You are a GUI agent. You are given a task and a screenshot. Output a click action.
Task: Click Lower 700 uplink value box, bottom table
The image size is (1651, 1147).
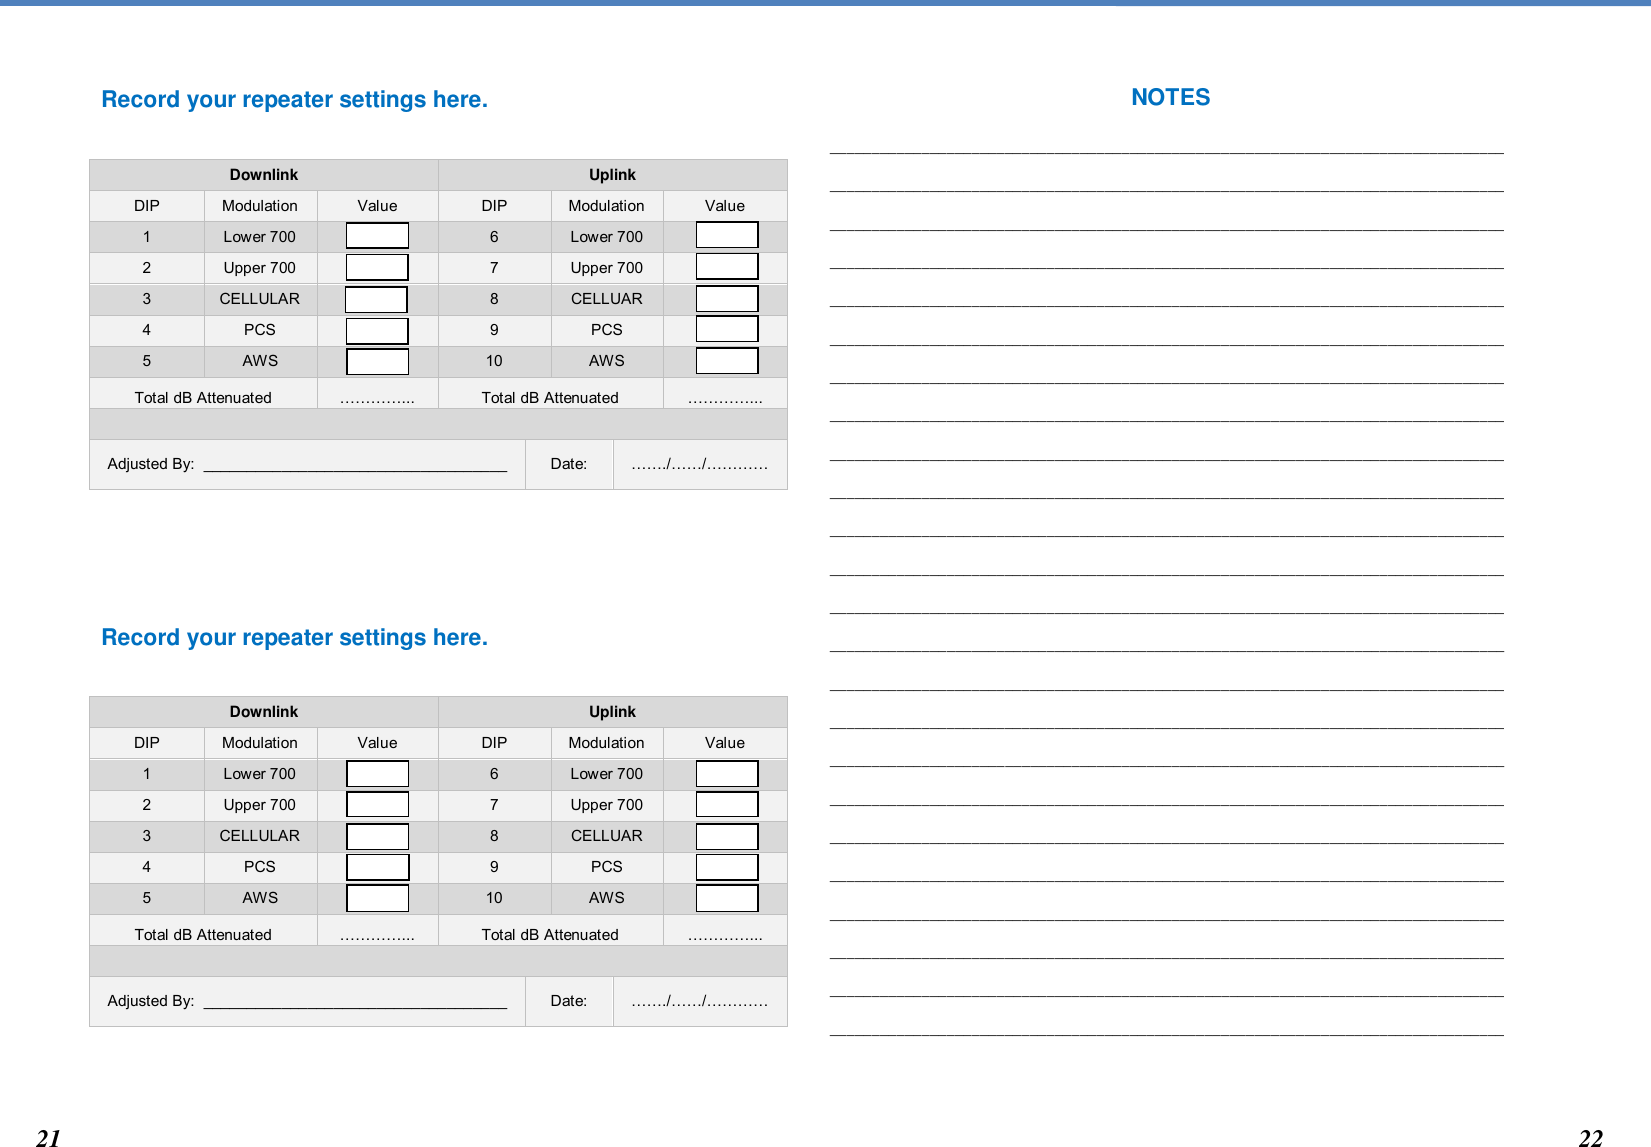[x=727, y=774]
